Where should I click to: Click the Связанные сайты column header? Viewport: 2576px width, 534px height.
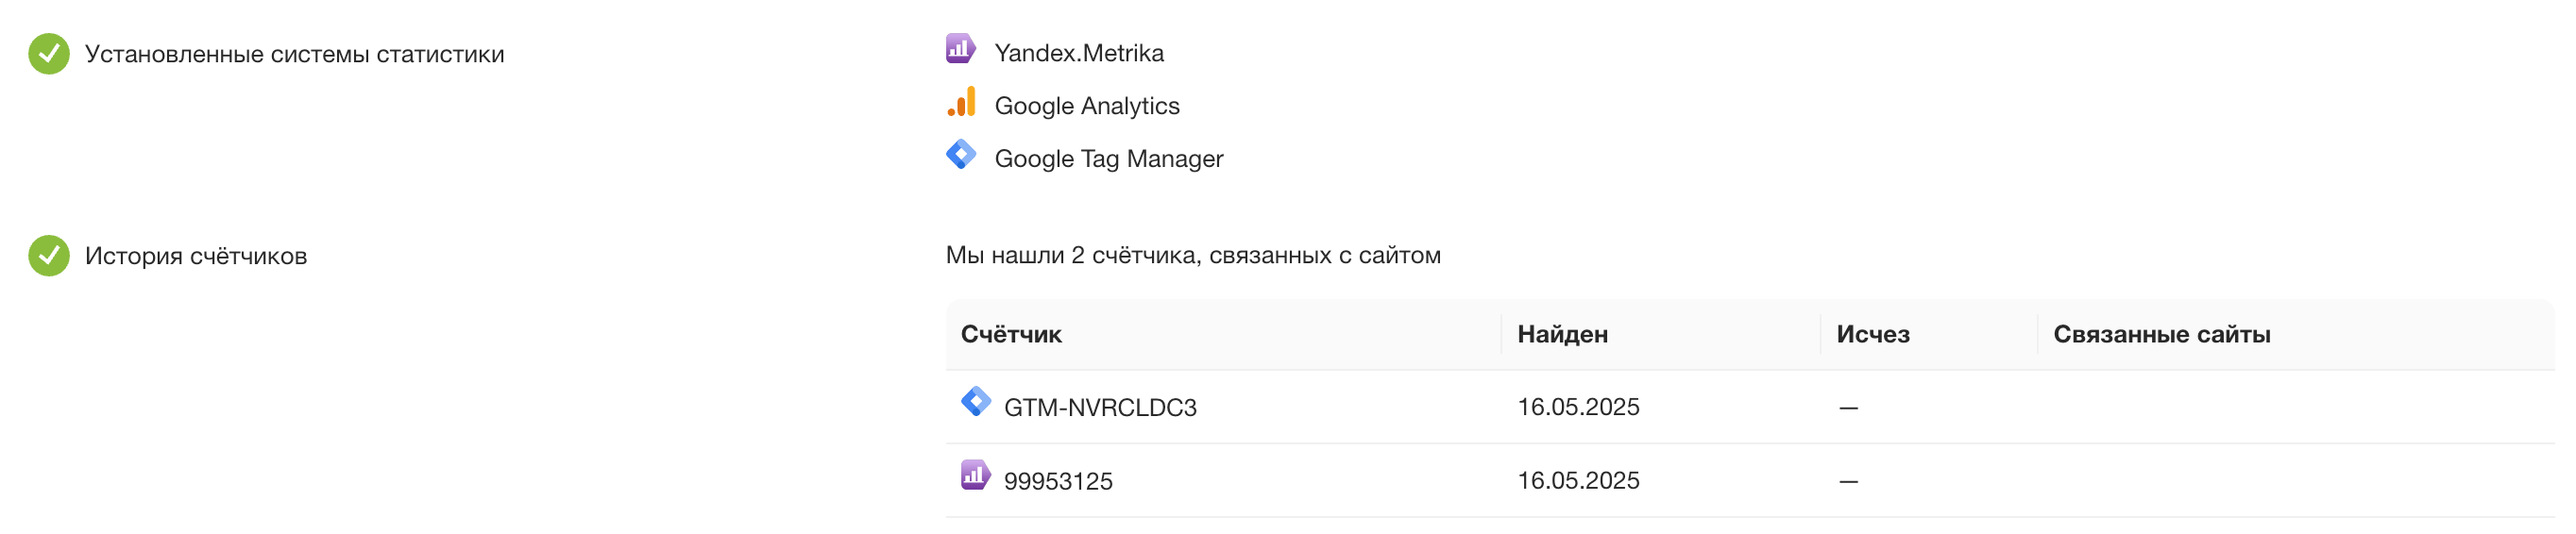coord(2161,335)
